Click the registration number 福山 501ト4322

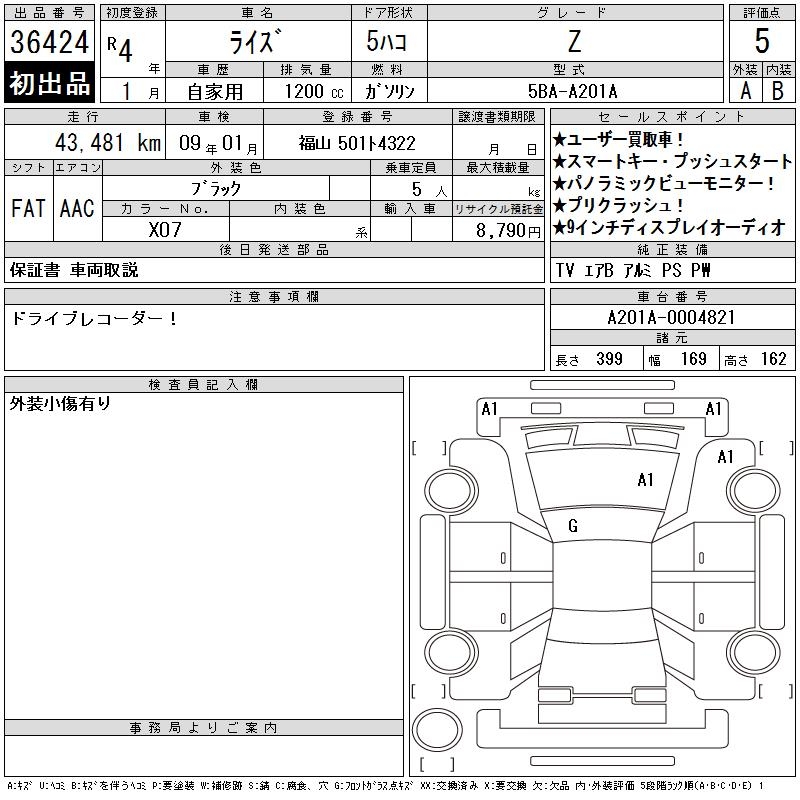(357, 143)
